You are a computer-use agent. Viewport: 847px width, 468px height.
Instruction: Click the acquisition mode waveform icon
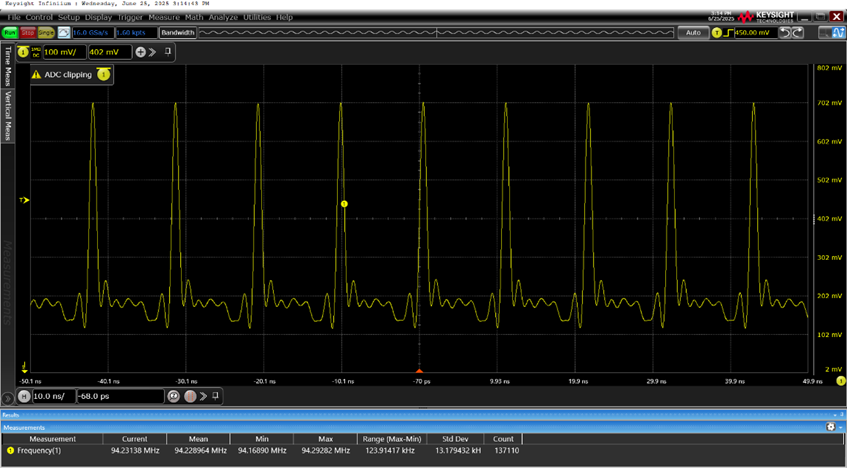tap(64, 33)
